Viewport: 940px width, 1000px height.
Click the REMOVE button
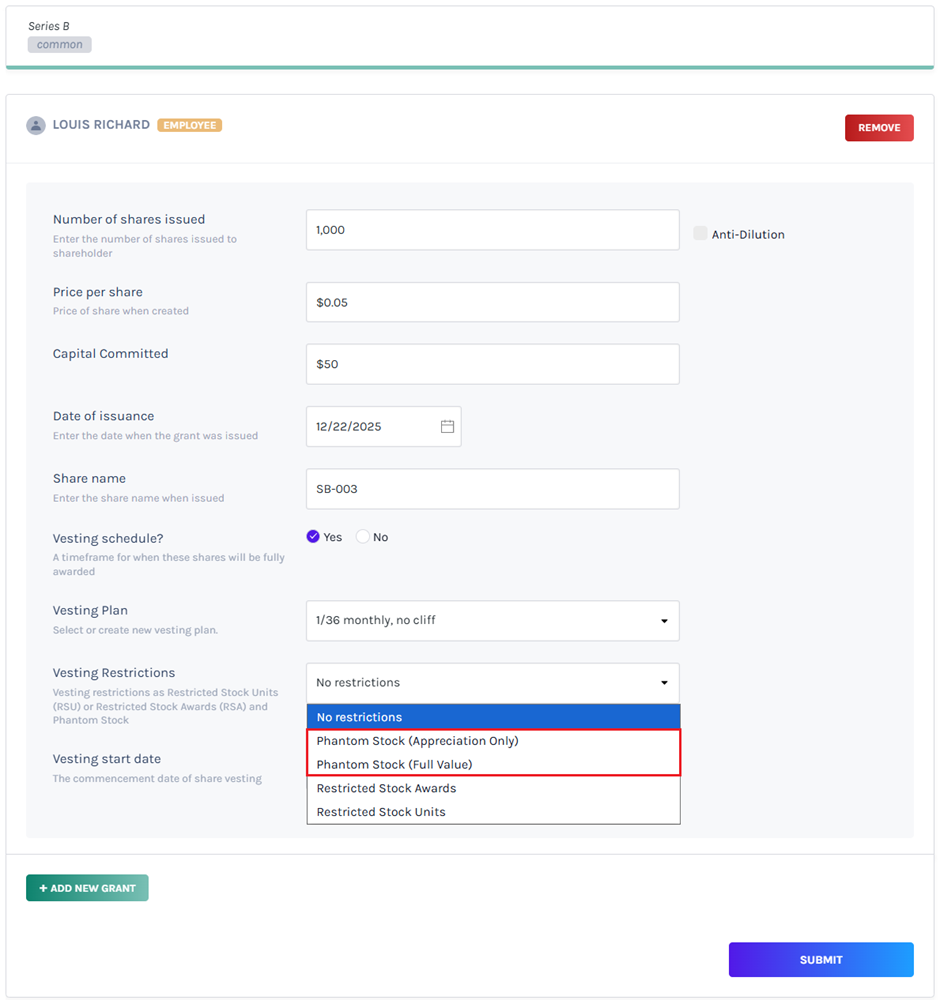879,127
